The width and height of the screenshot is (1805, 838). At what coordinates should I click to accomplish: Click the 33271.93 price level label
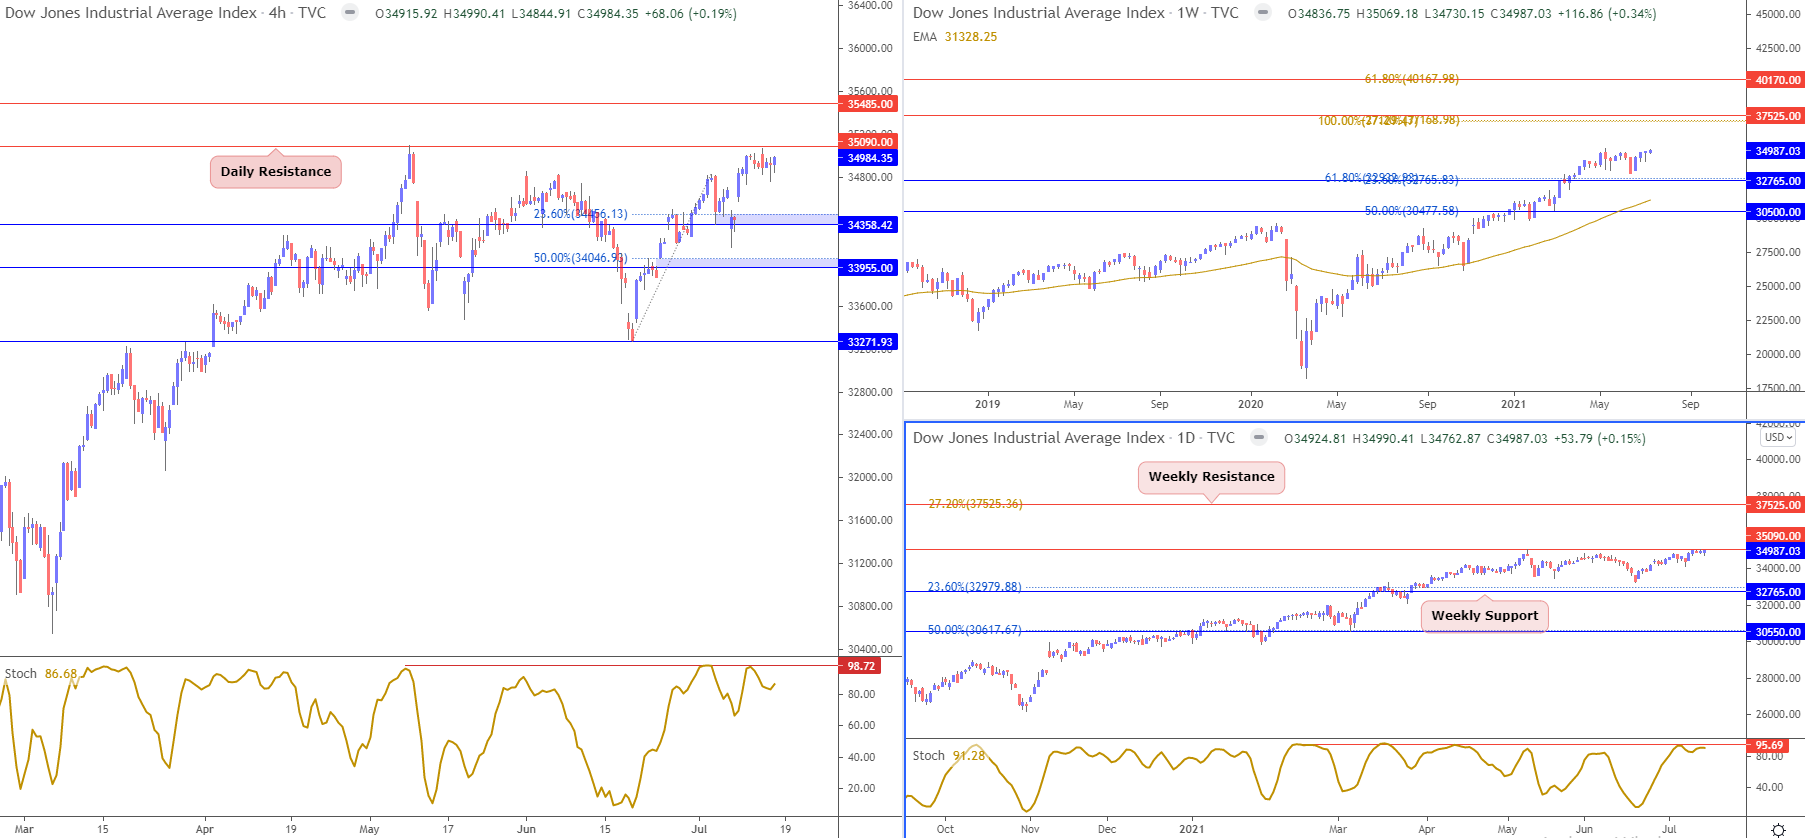click(x=868, y=342)
